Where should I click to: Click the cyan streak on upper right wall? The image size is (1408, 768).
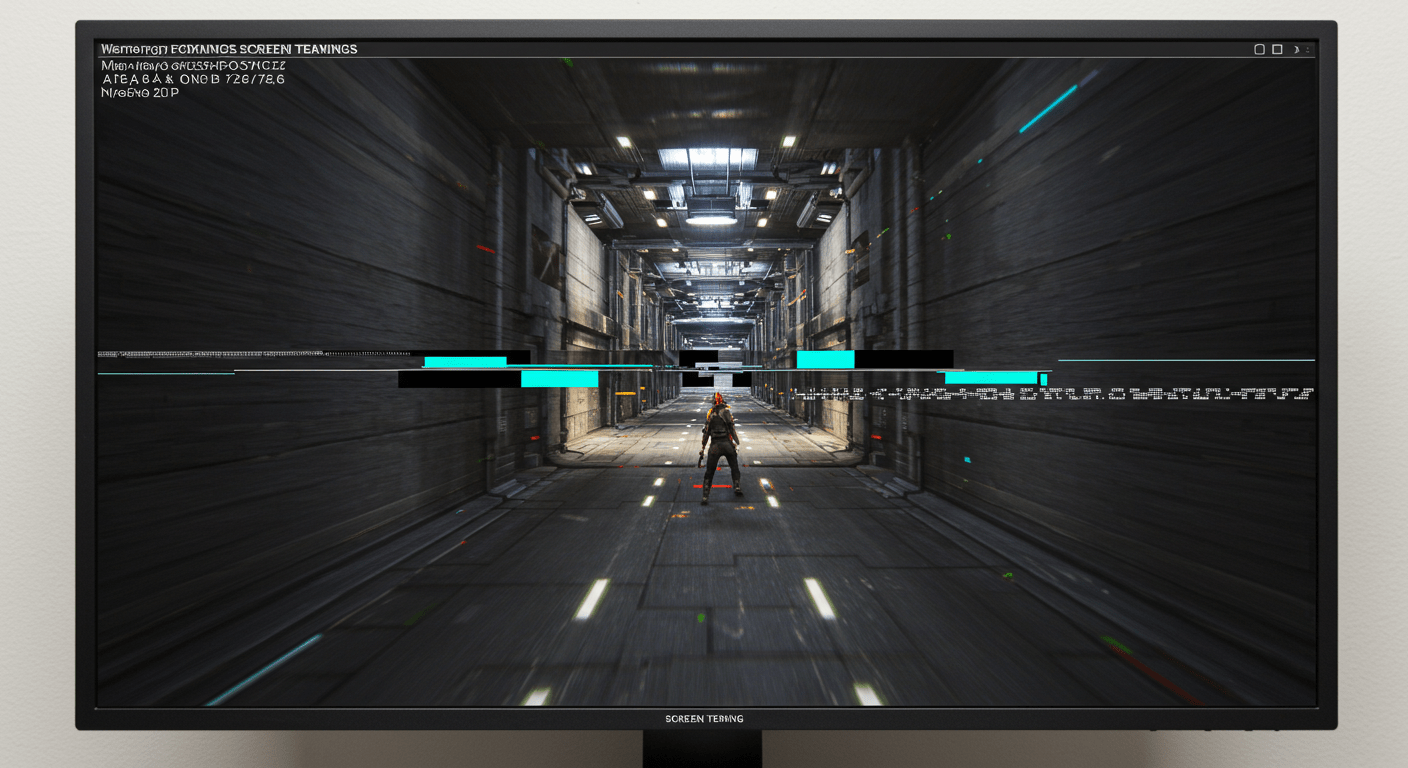click(x=1048, y=109)
